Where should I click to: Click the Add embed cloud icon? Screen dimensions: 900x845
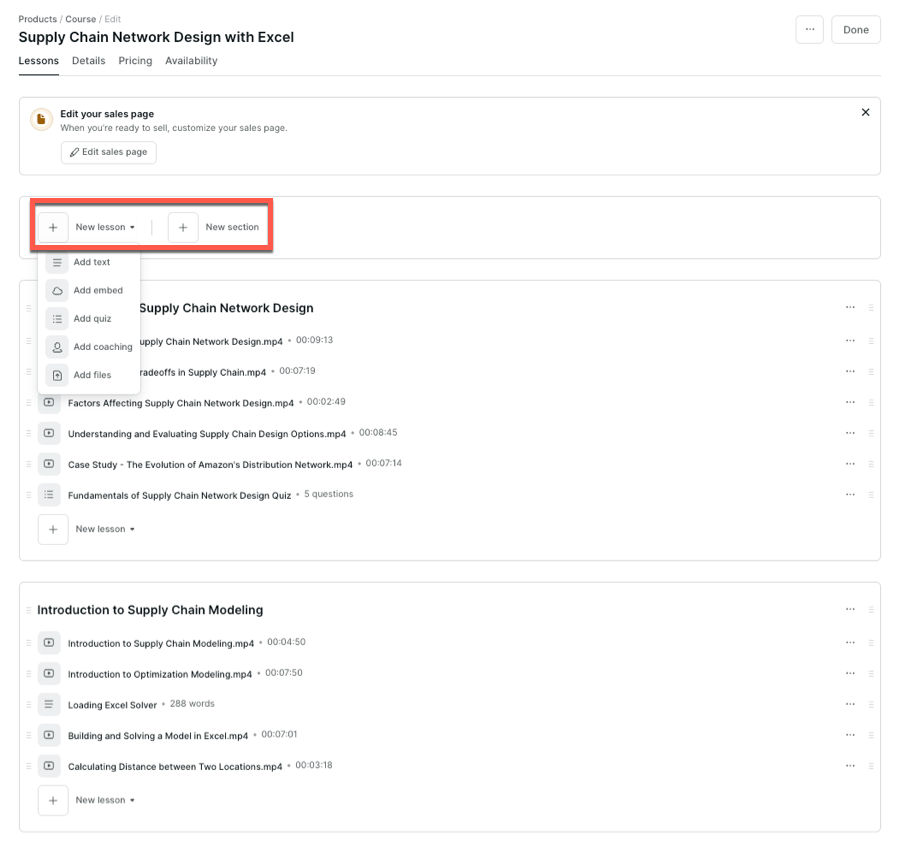pyautogui.click(x=57, y=290)
